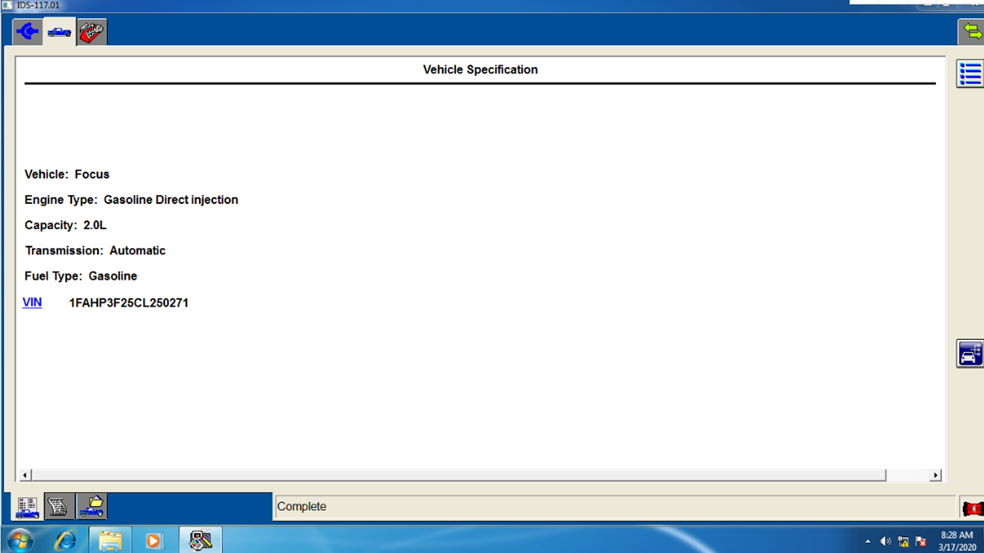Screen dimensions: 984x553
Task: Click the network tray icon
Action: pyautogui.click(x=903, y=541)
